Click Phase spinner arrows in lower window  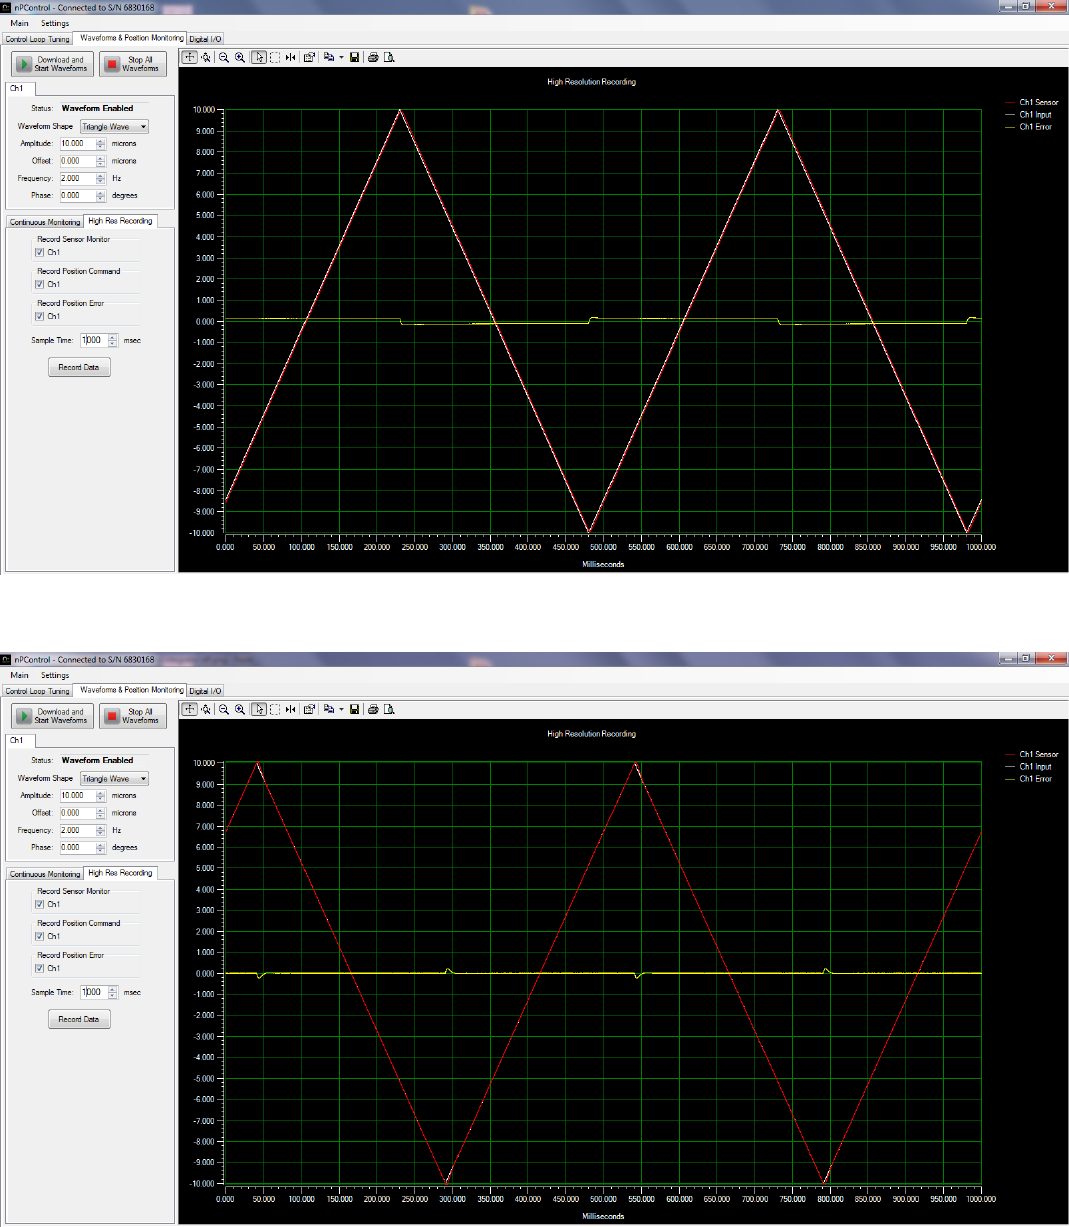pos(100,847)
